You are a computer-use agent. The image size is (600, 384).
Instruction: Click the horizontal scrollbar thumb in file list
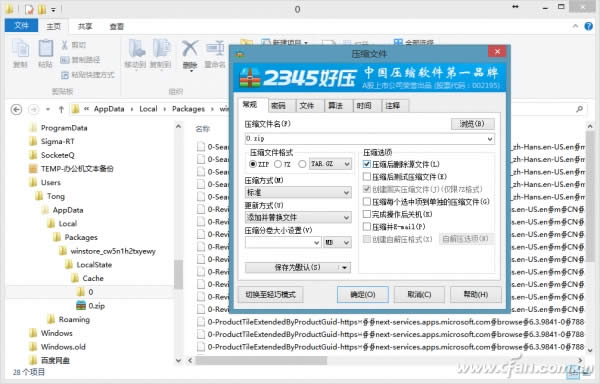coord(261,360)
